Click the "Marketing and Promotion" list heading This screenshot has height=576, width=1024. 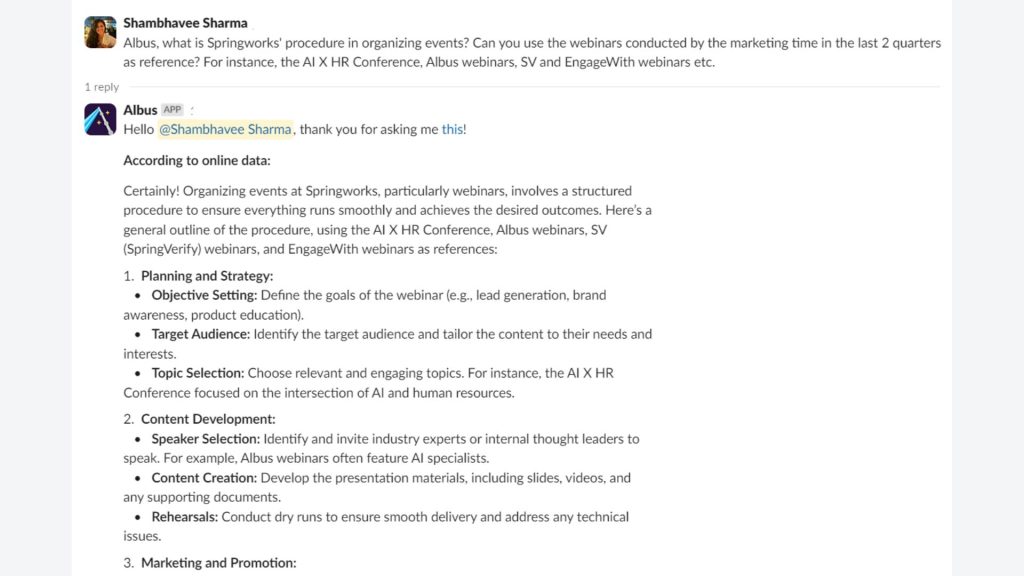pos(219,563)
